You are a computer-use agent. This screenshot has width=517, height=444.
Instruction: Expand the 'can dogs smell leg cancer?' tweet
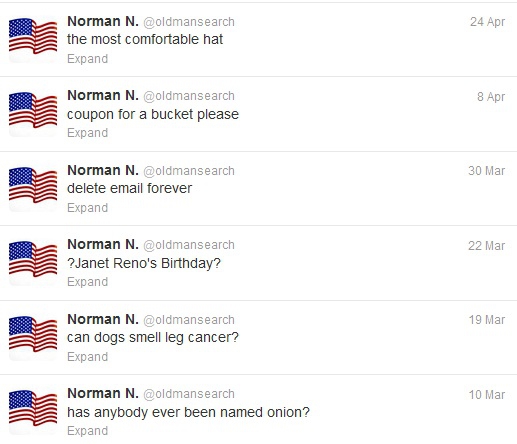88,357
